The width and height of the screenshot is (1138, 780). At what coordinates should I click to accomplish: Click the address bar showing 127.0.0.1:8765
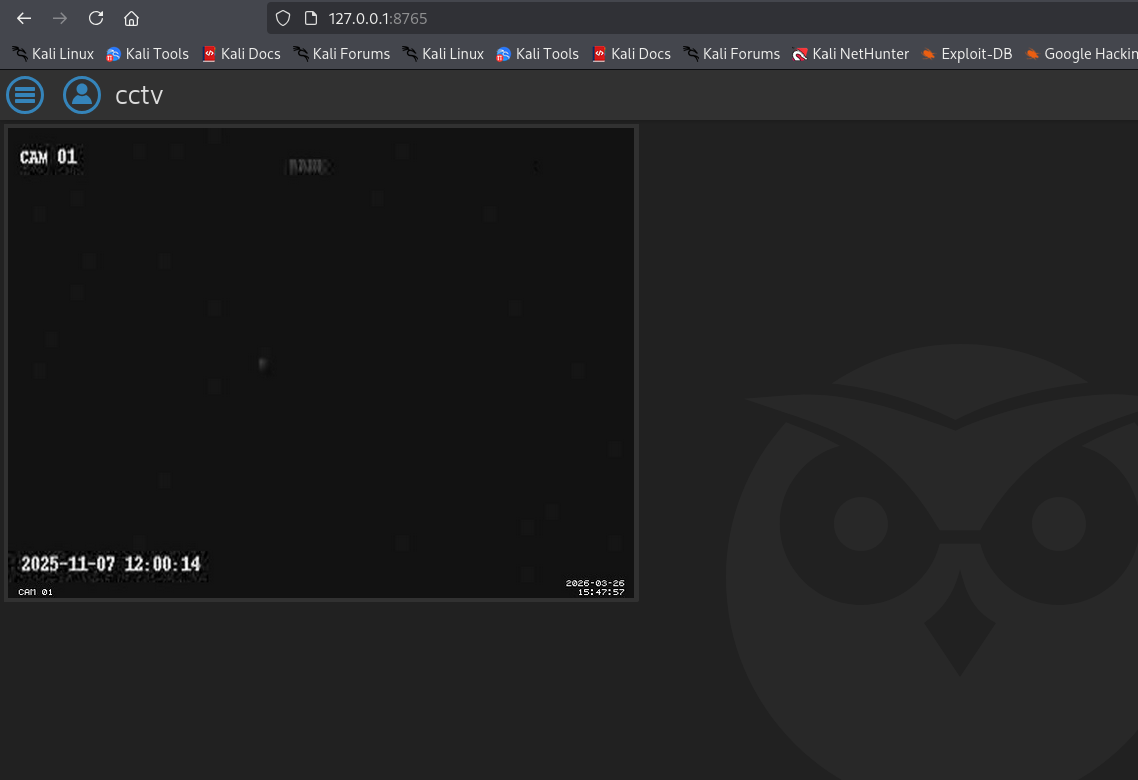(x=700, y=18)
